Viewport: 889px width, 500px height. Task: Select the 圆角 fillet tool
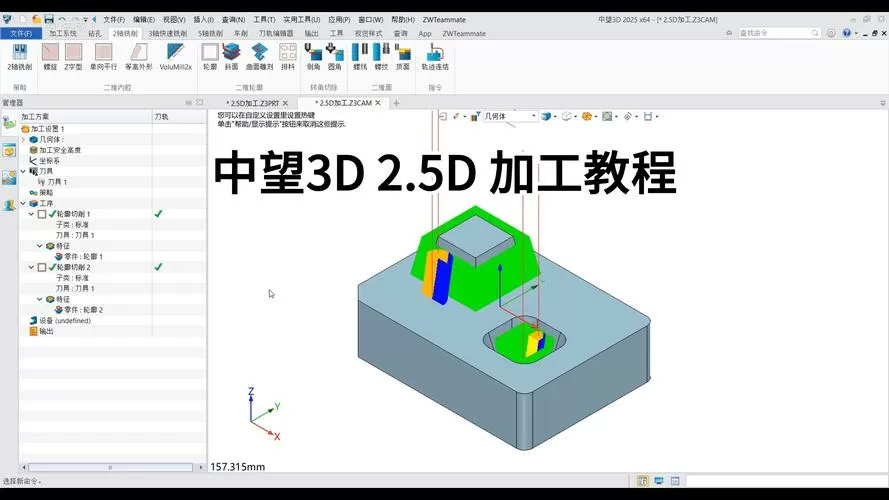point(335,57)
